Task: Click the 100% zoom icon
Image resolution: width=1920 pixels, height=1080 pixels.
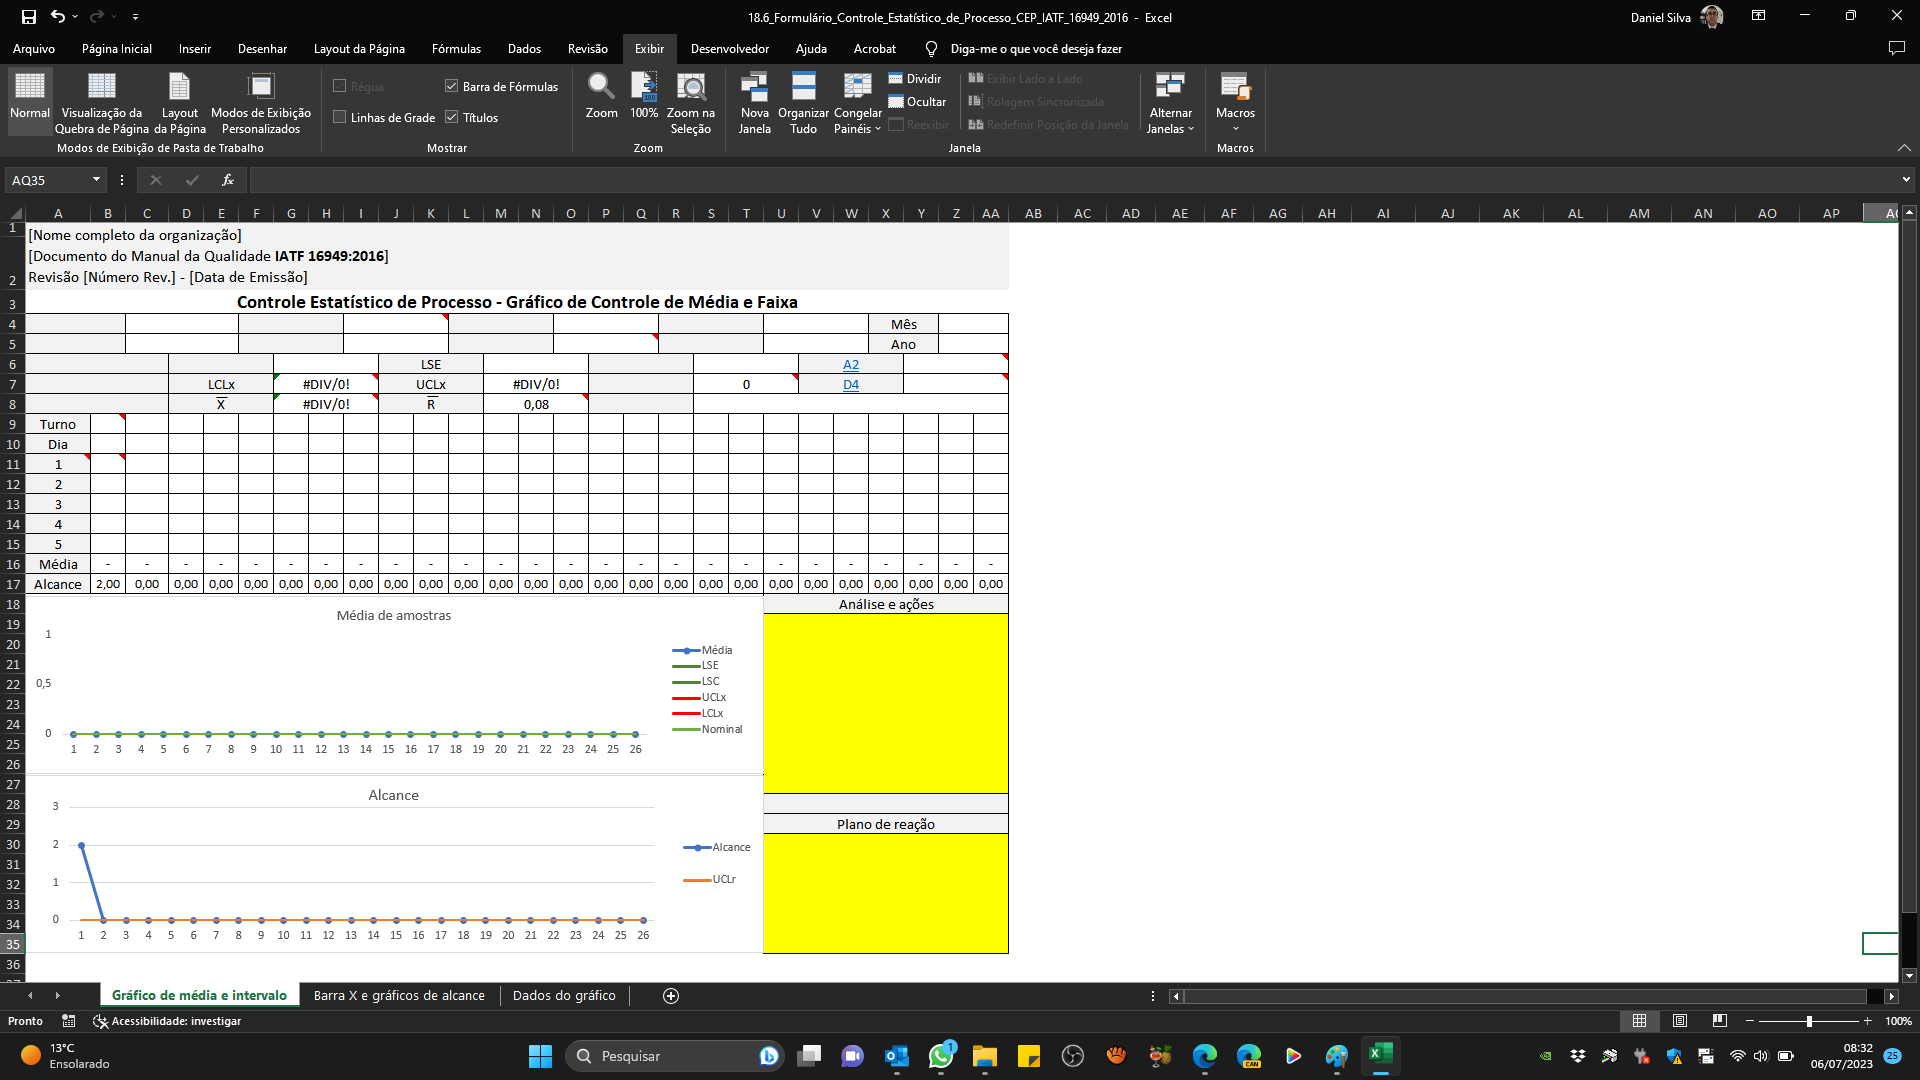Action: (x=643, y=97)
